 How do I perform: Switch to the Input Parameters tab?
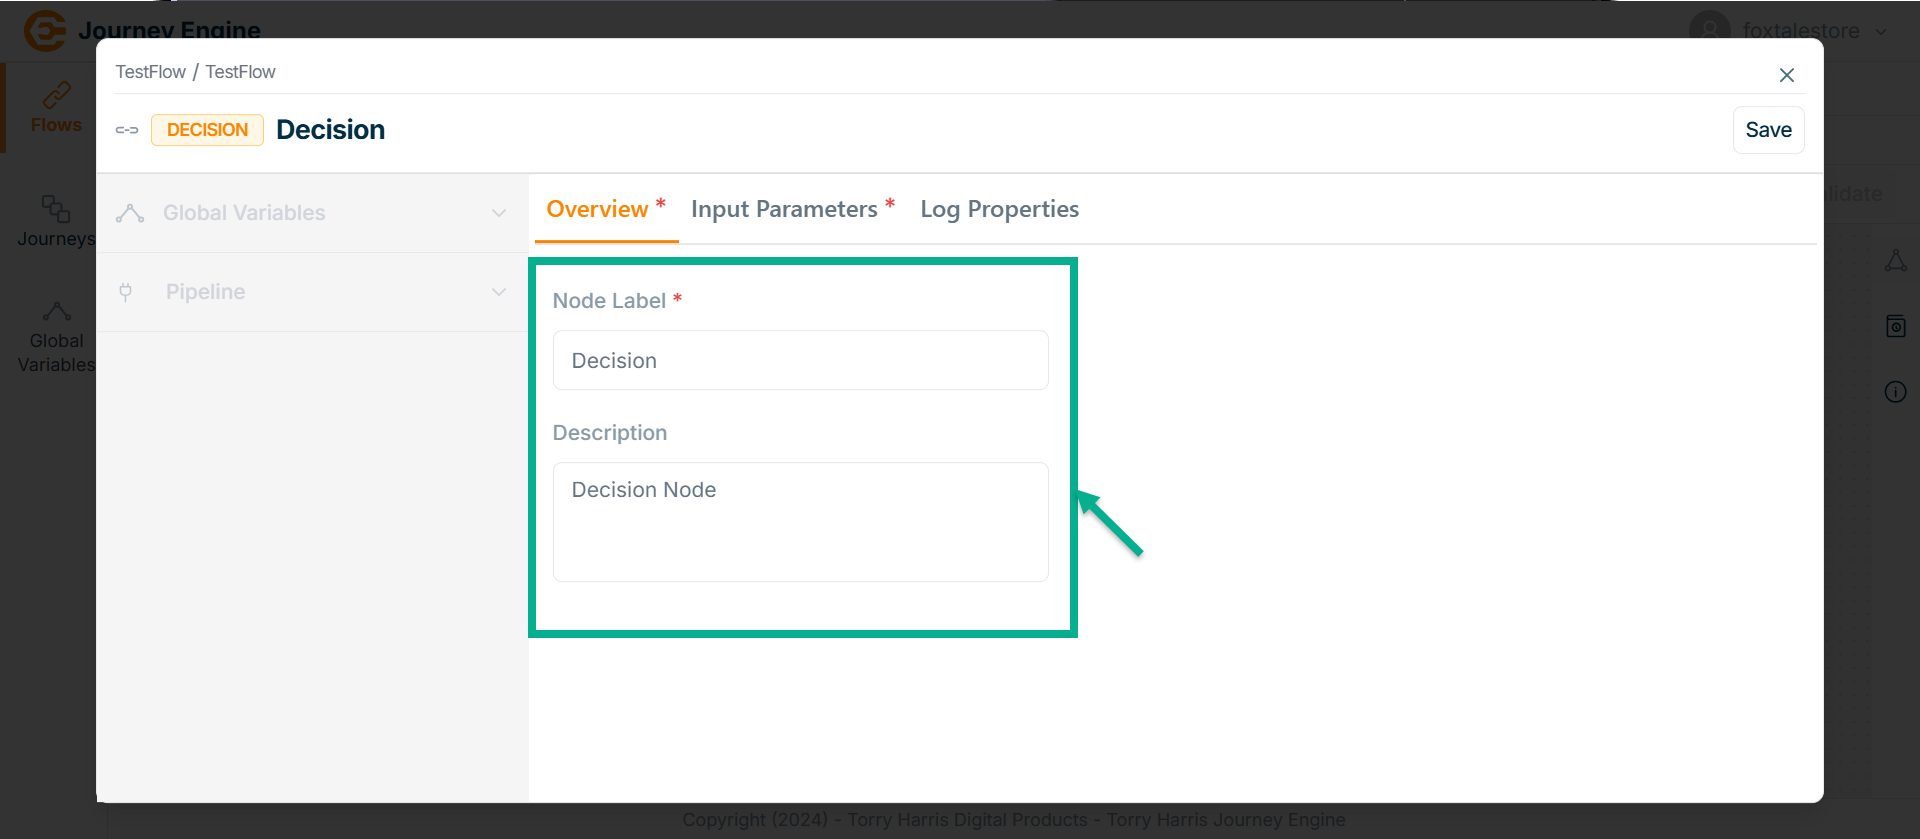point(784,209)
